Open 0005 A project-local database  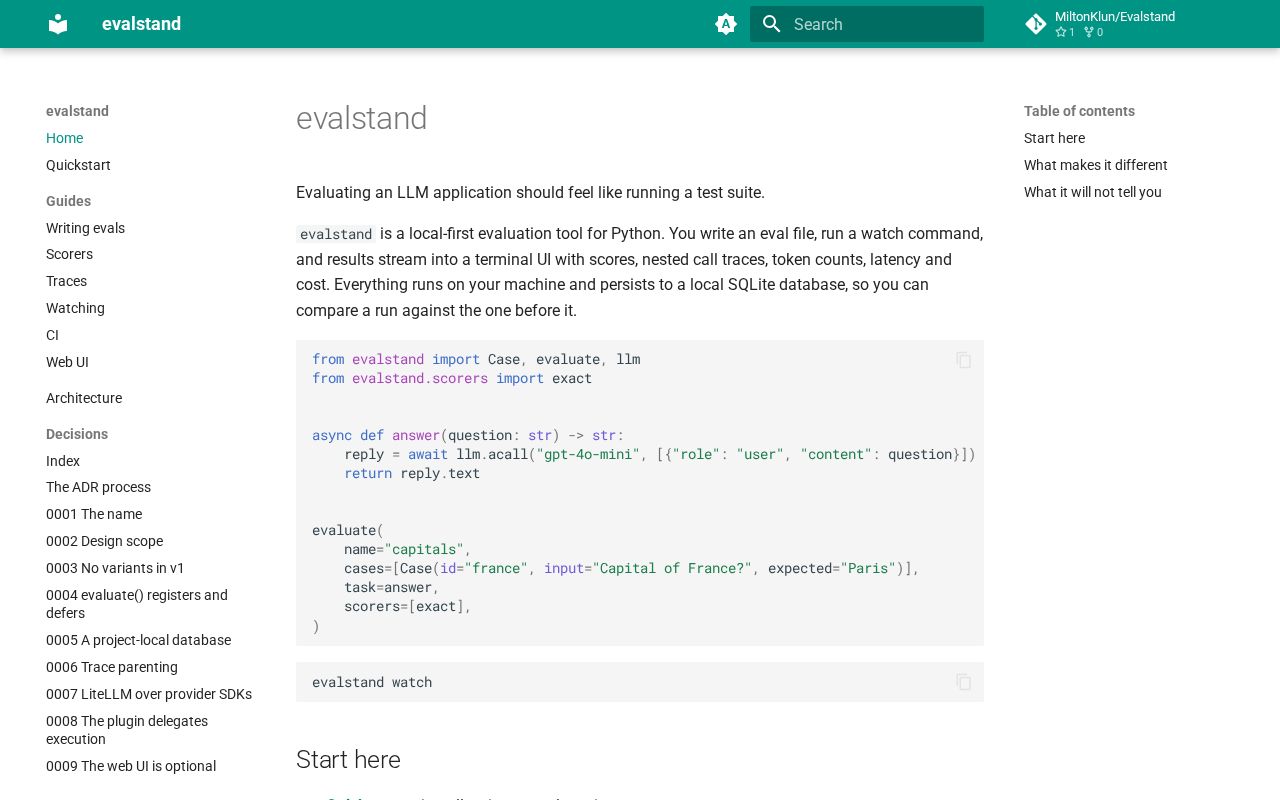138,640
